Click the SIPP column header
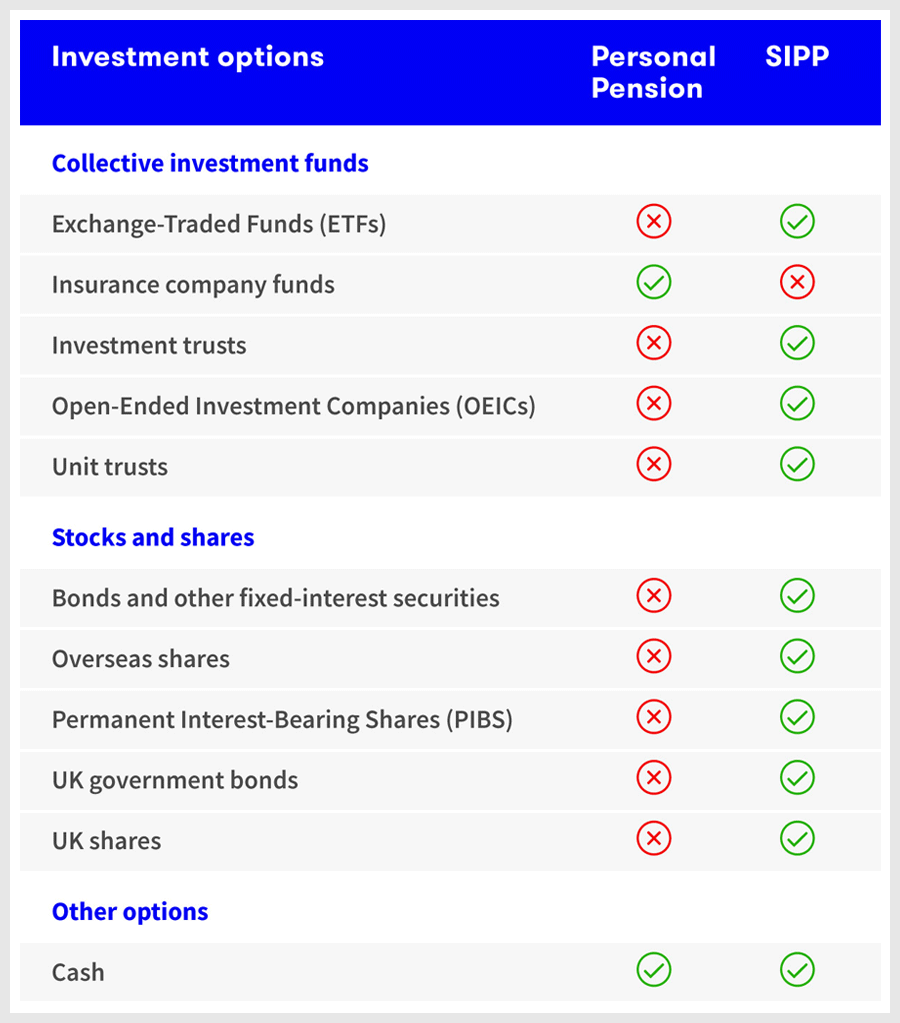Viewport: 900px width, 1023px height. tap(797, 56)
